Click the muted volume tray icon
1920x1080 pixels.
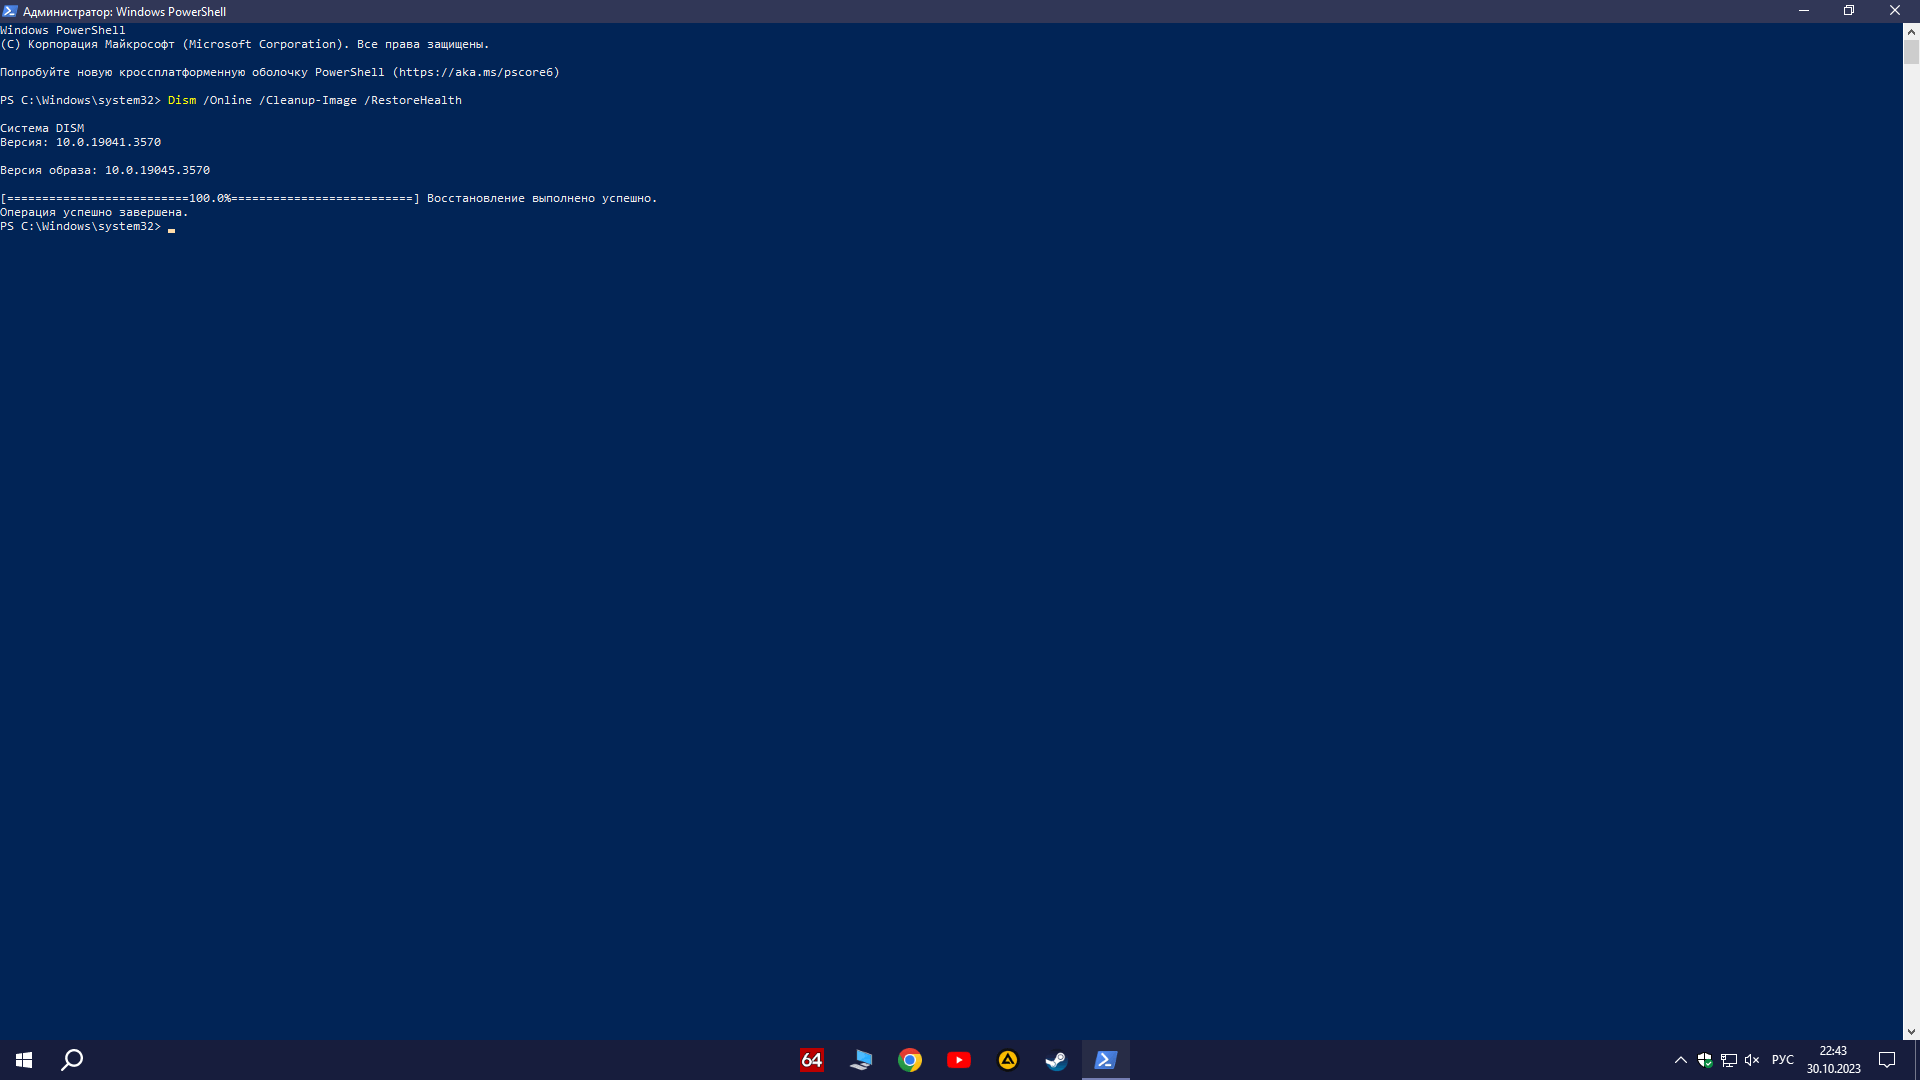1752,1060
